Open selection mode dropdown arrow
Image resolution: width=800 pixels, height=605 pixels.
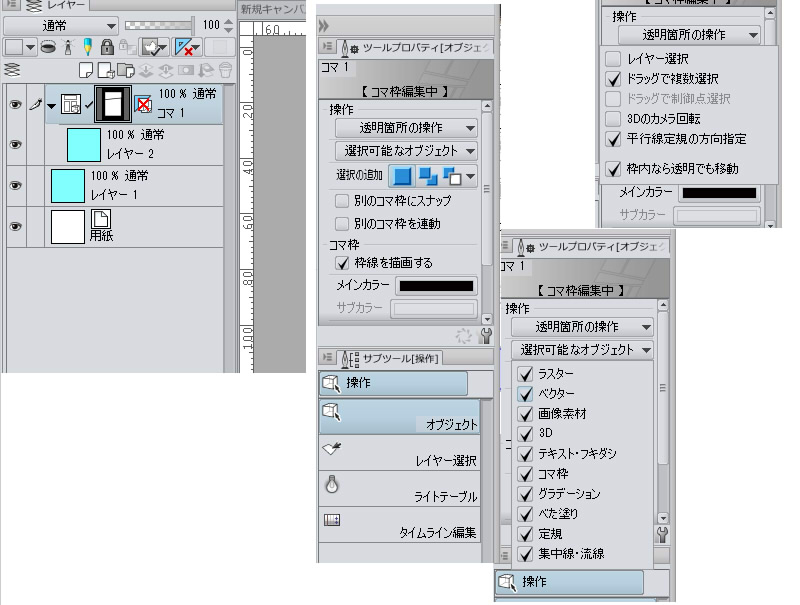tap(470, 177)
